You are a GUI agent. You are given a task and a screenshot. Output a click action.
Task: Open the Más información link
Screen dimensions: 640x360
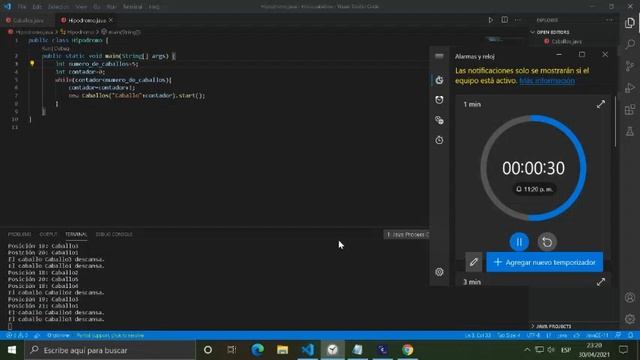pos(547,80)
